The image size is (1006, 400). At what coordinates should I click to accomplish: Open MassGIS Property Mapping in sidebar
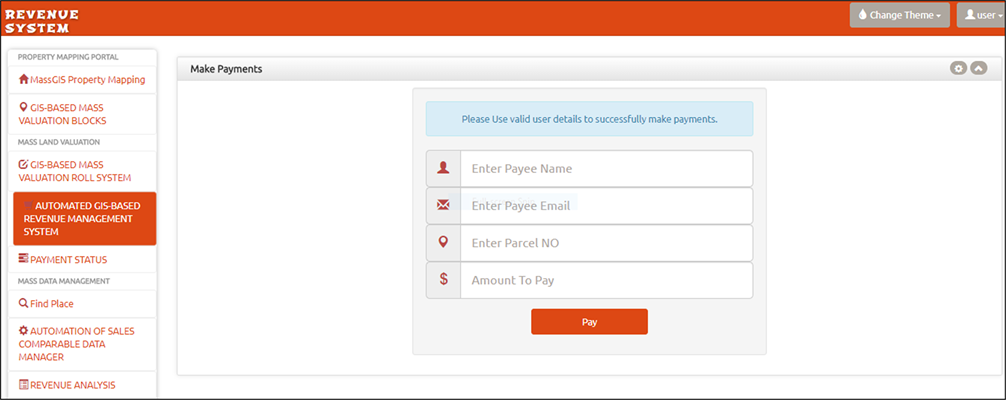pyautogui.click(x=83, y=79)
